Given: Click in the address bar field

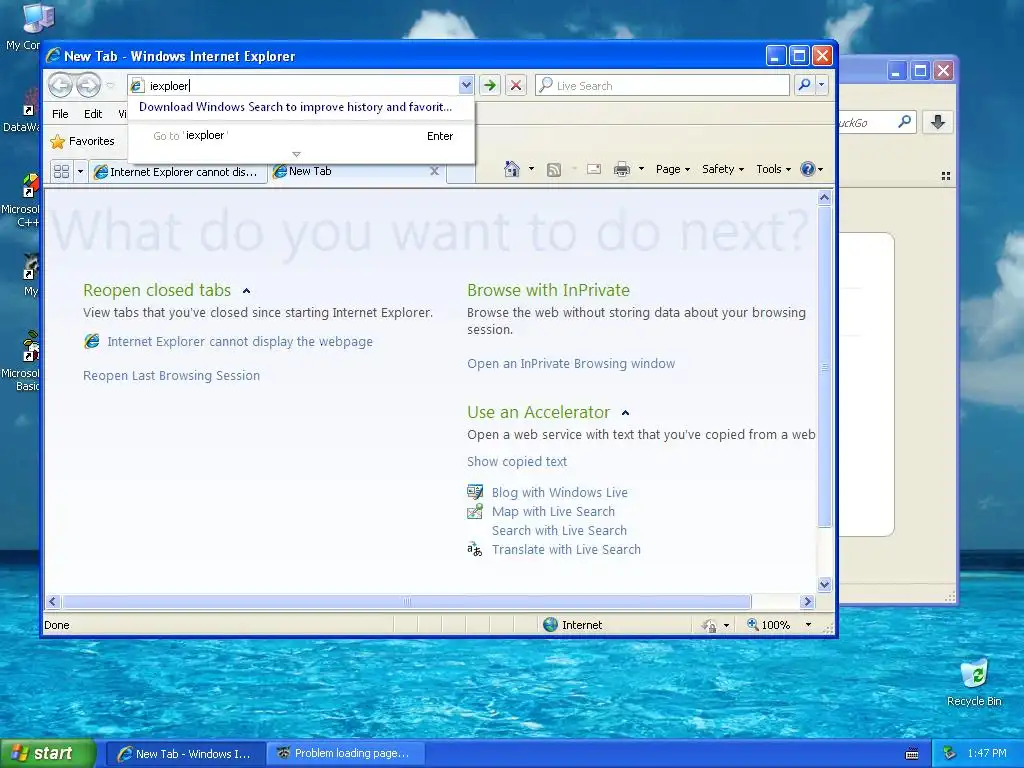Looking at the screenshot, I should tap(300, 86).
